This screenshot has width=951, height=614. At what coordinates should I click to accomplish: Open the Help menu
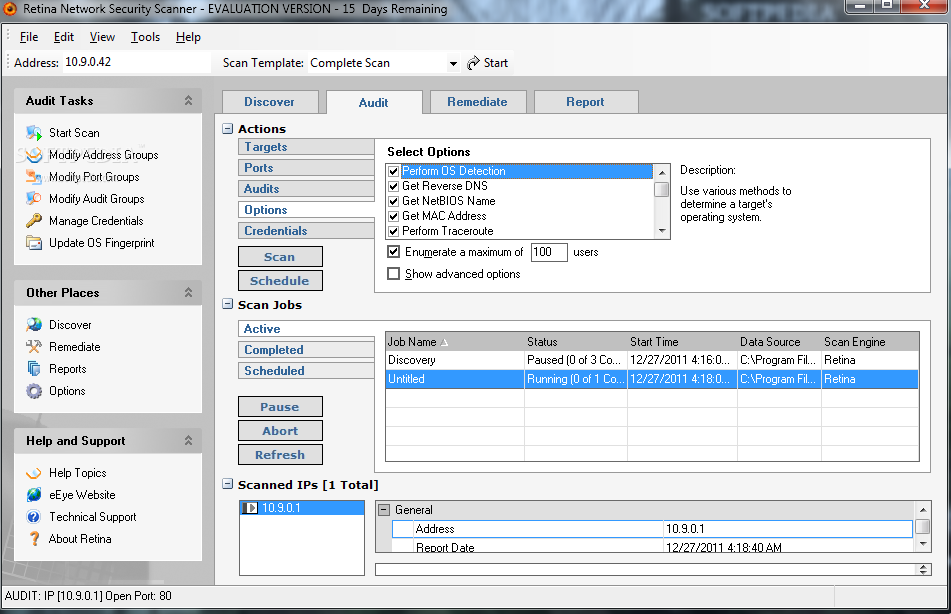coord(188,37)
